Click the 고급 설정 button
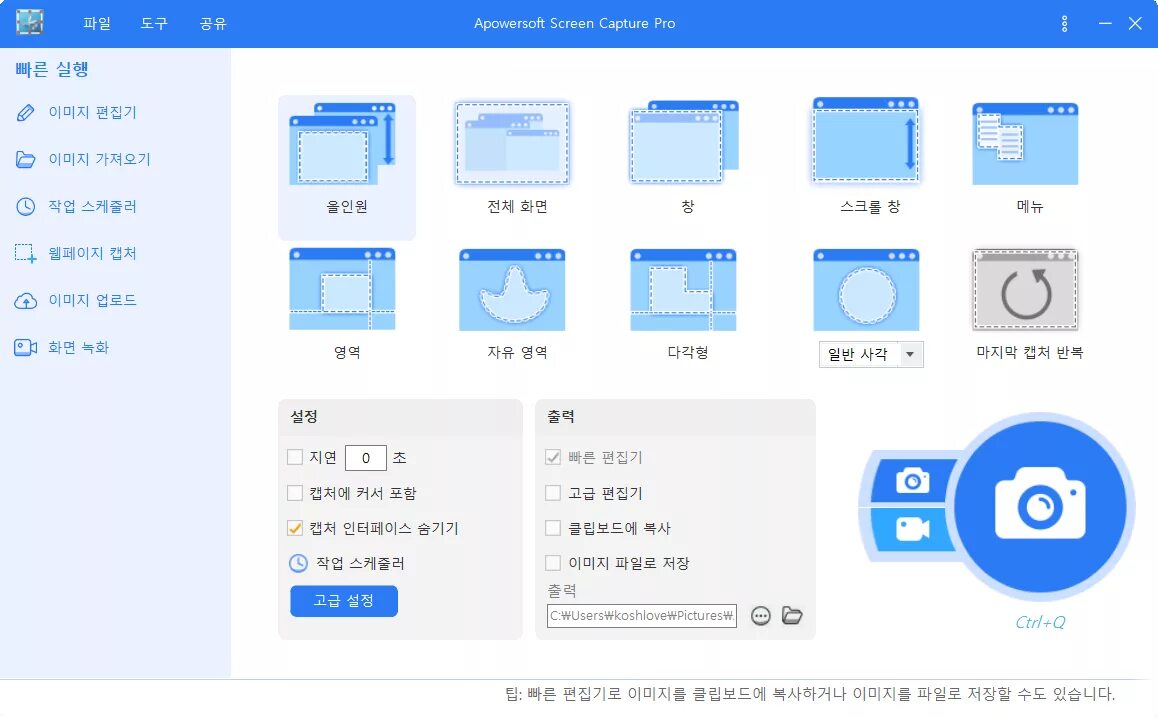 click(344, 601)
